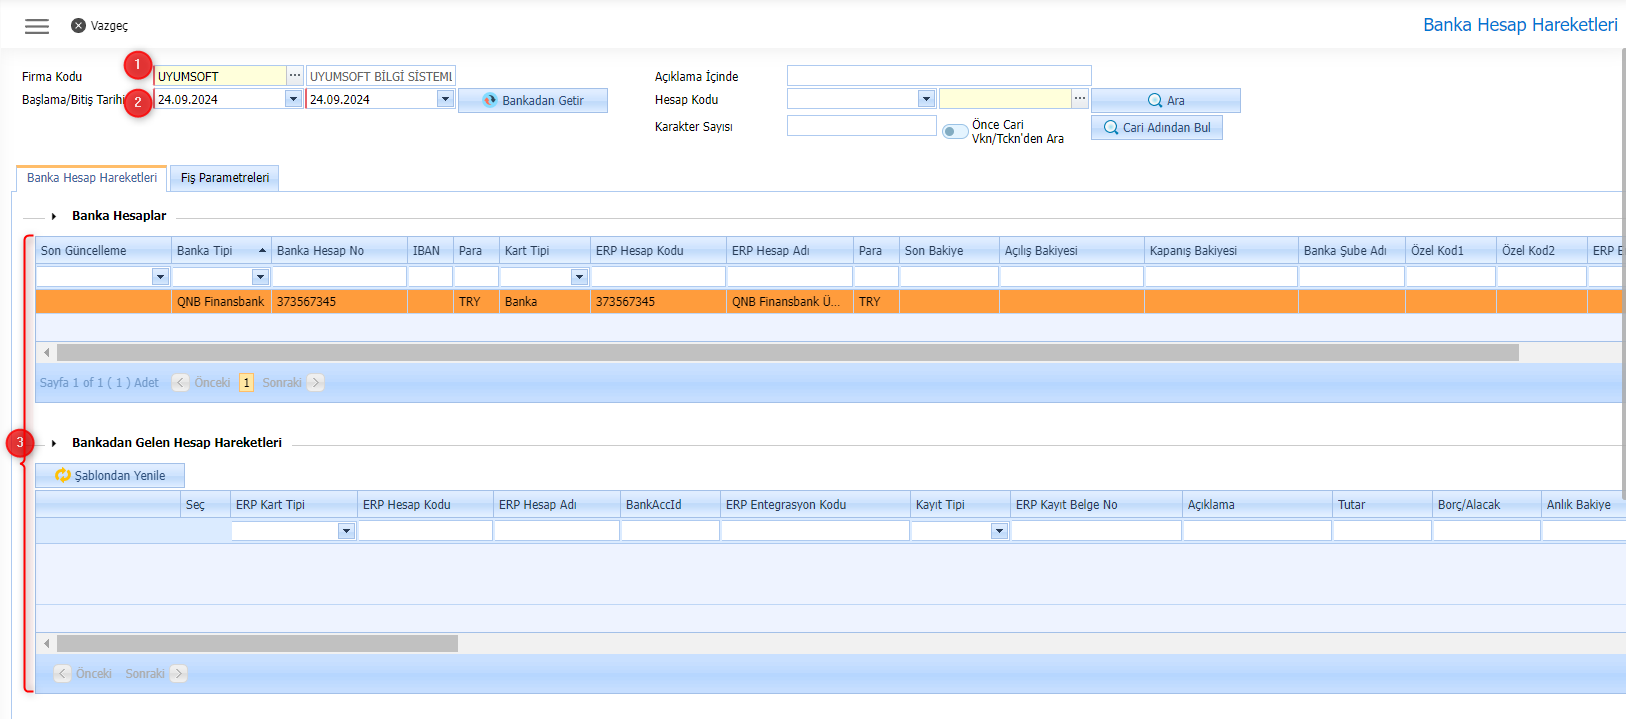Open Kayıt Tipi filter dropdown
Image resolution: width=1626 pixels, height=719 pixels.
(999, 531)
